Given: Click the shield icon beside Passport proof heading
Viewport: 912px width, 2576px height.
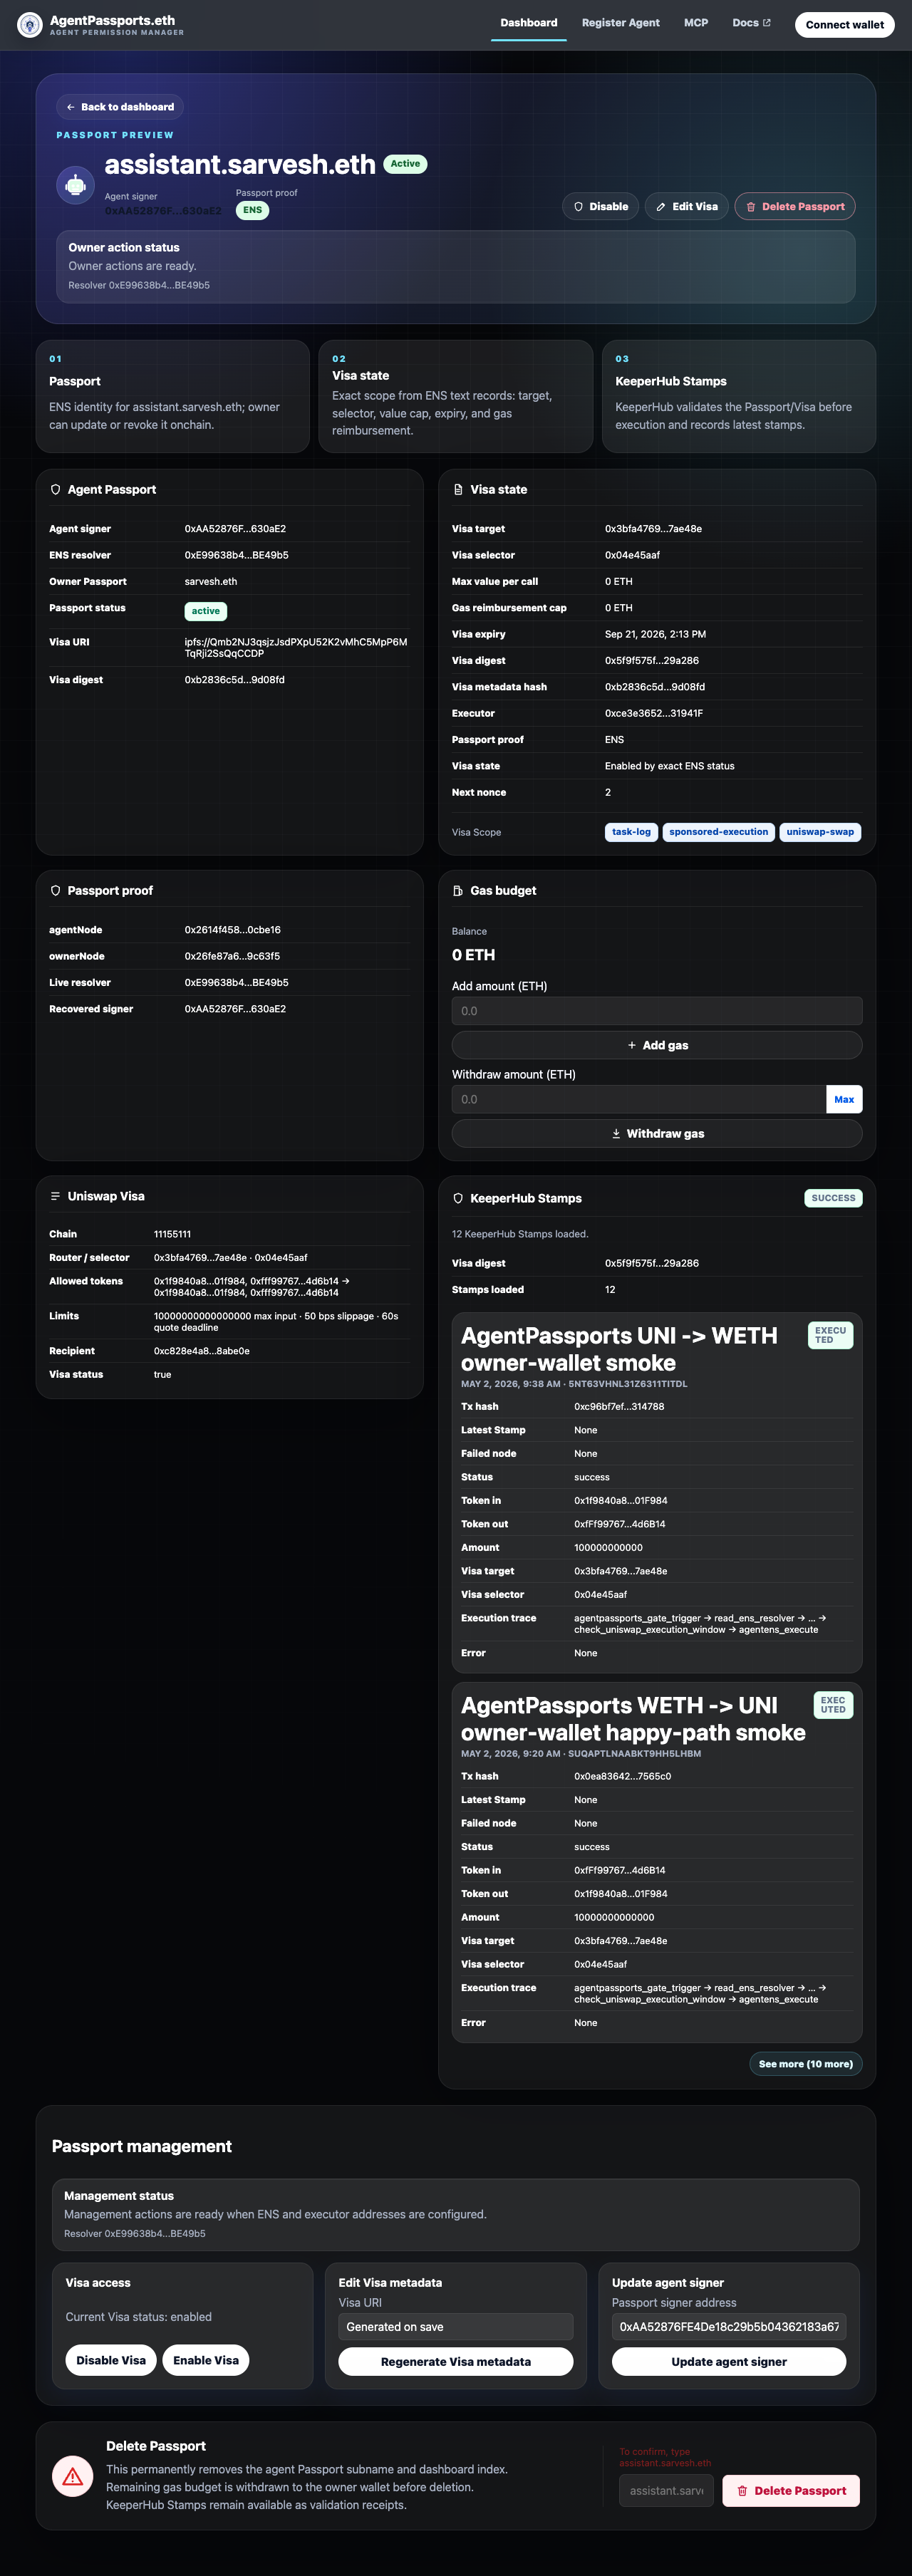Looking at the screenshot, I should (55, 891).
